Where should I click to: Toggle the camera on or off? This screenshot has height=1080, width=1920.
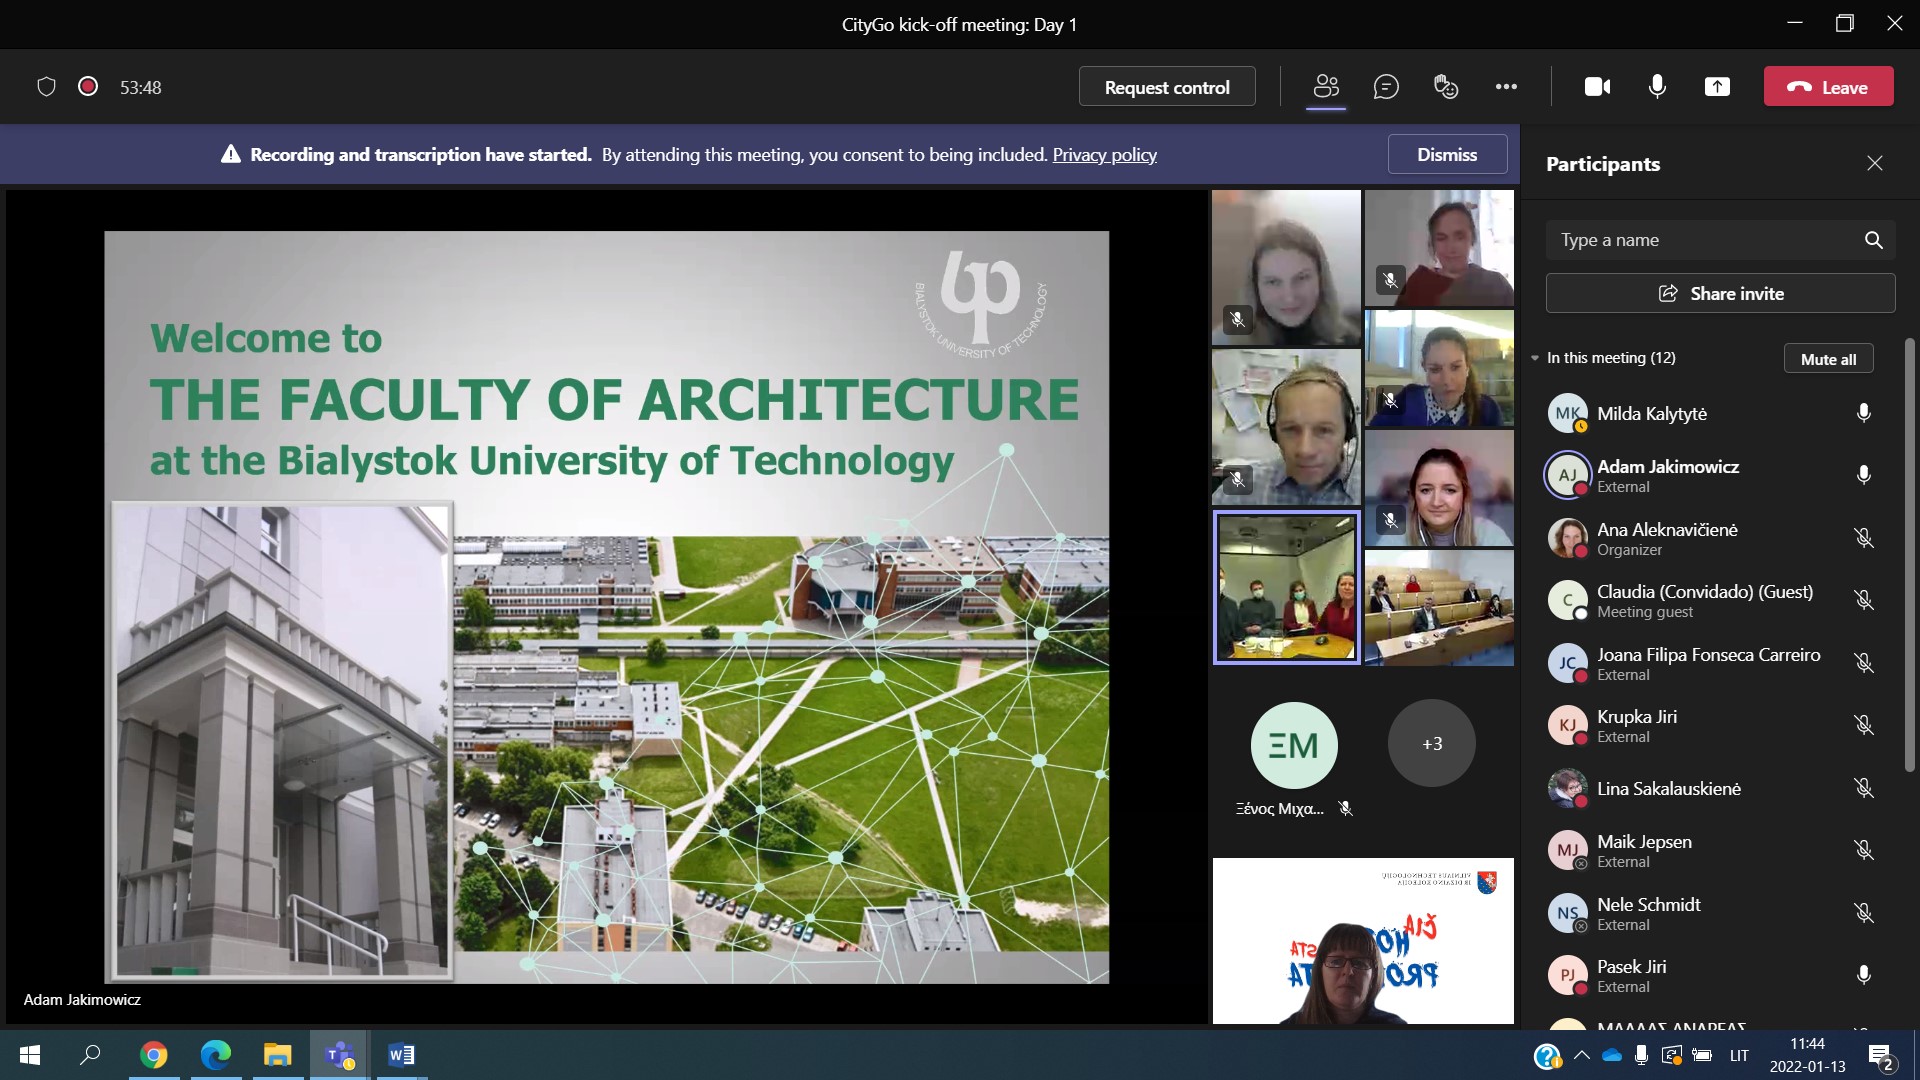1597,87
